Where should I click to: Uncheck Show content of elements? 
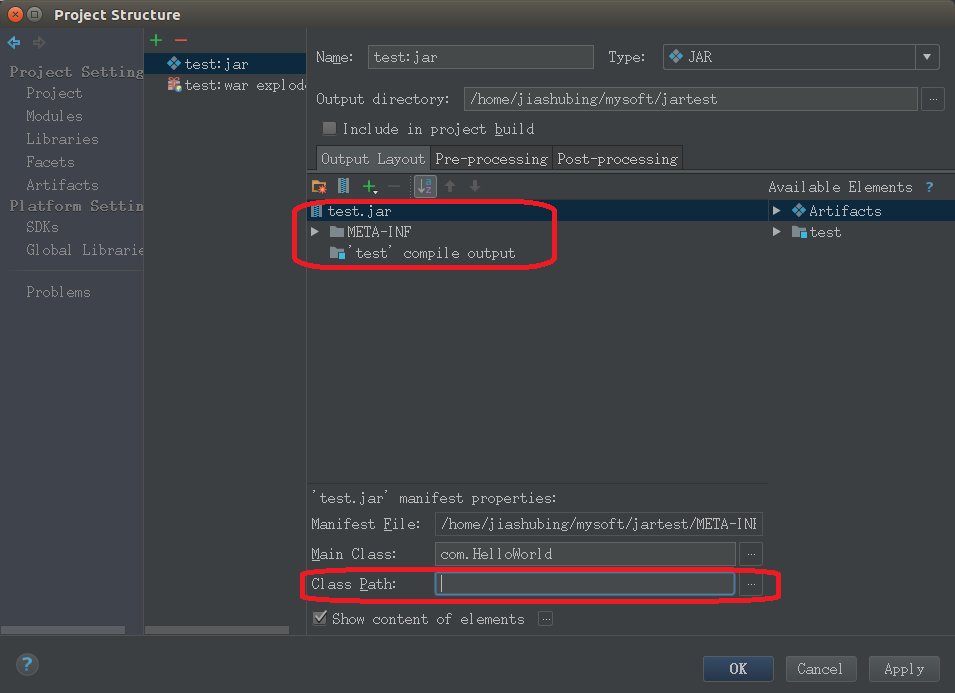pos(320,619)
